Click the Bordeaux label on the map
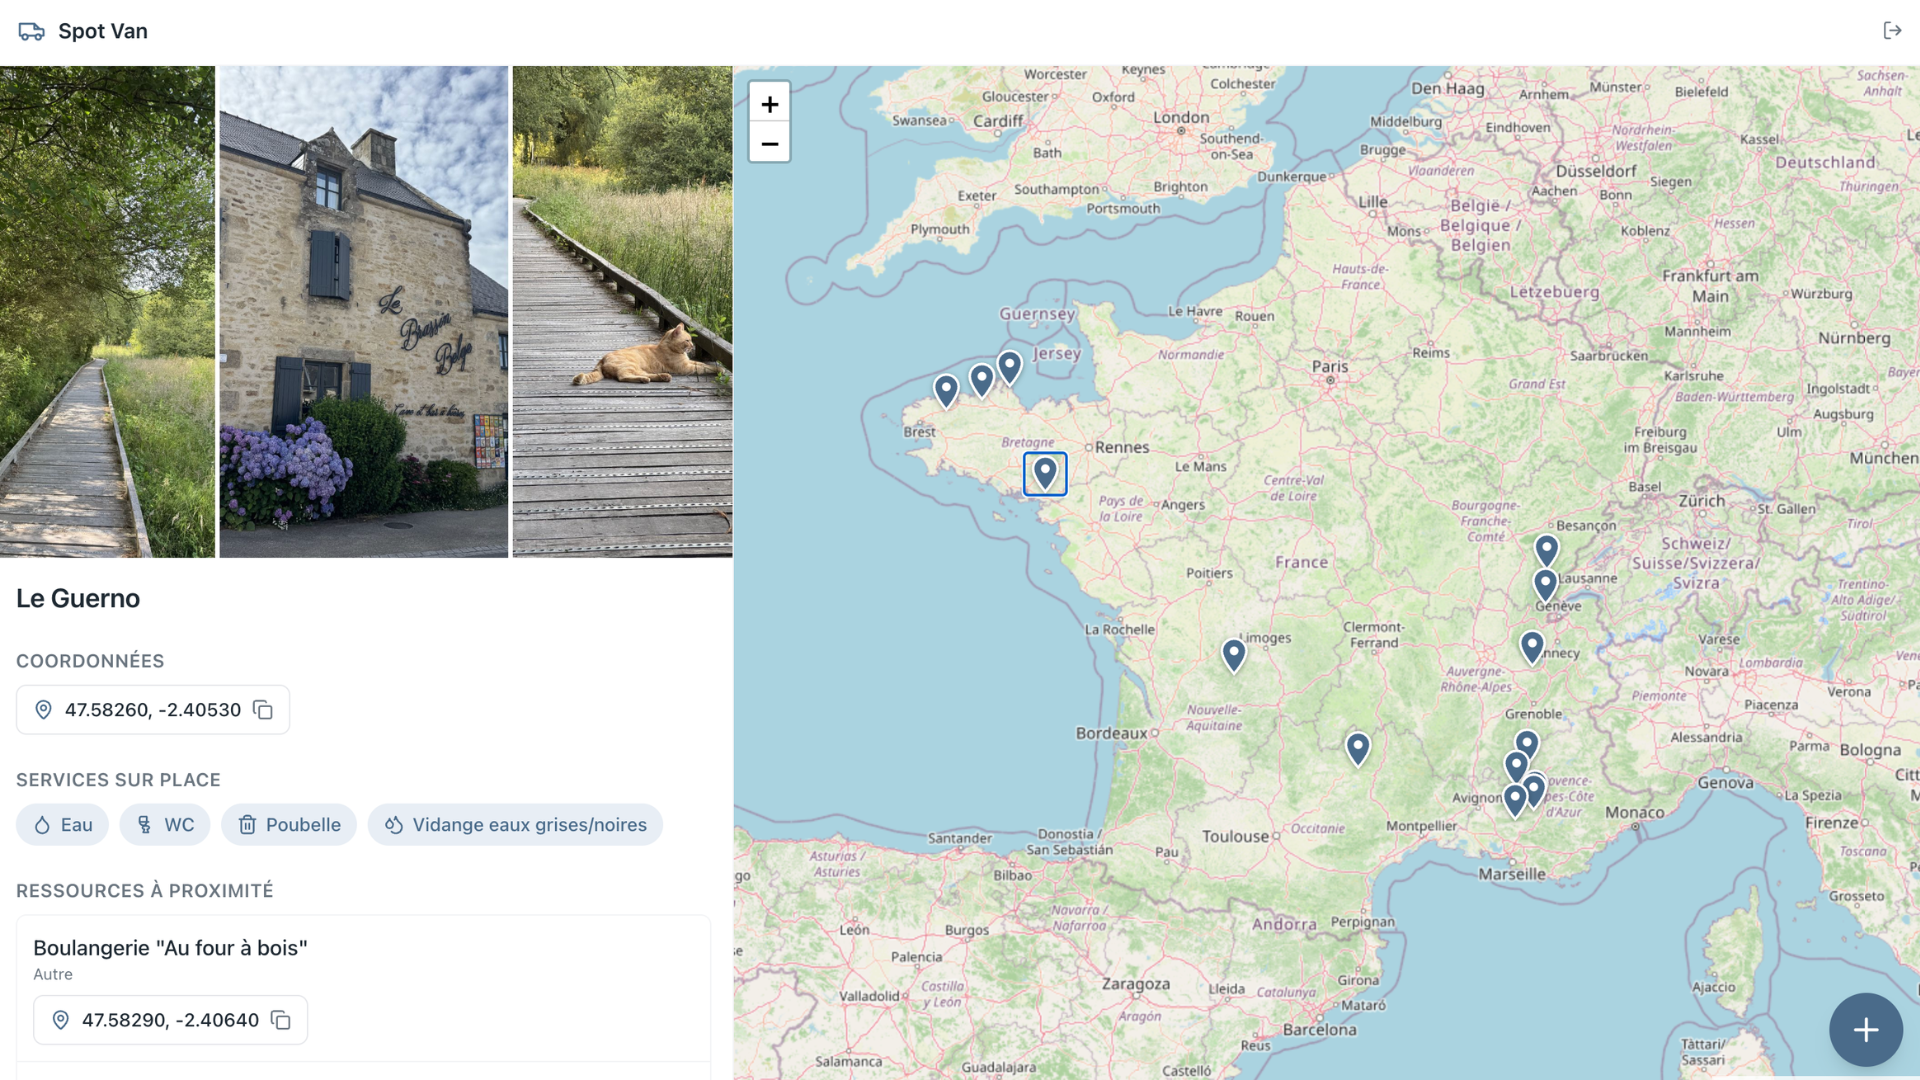 1111,733
